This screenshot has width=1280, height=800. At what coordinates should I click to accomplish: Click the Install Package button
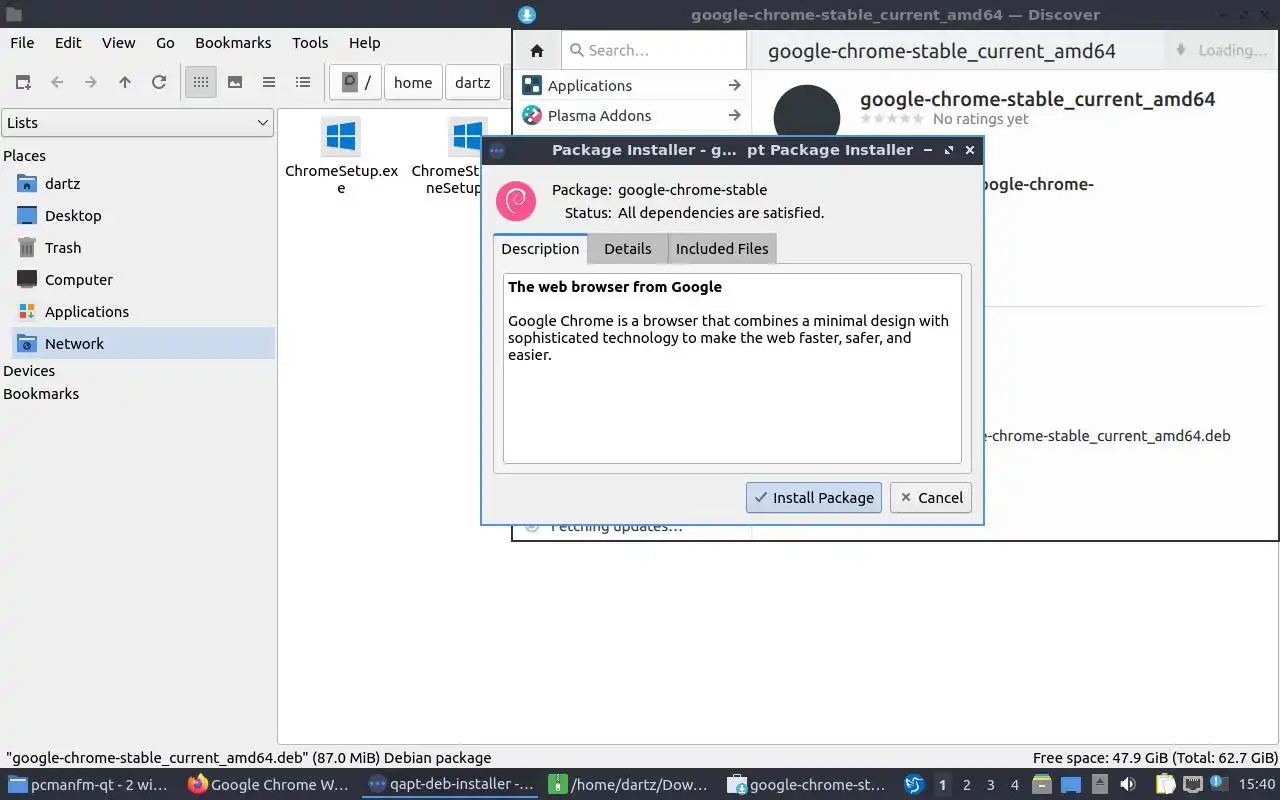pyautogui.click(x=814, y=497)
